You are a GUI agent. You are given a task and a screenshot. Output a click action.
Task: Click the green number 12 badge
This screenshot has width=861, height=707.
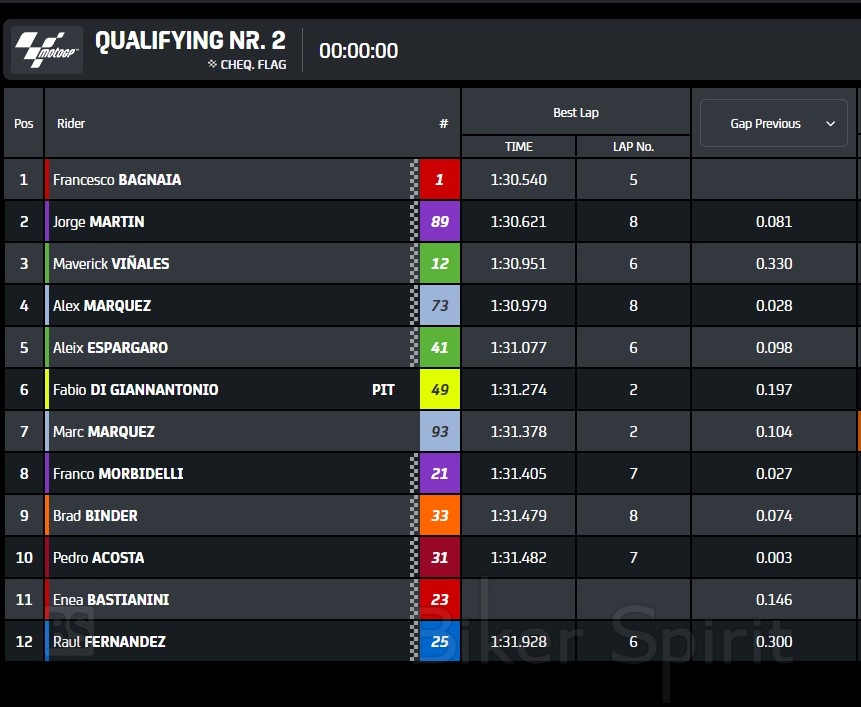[x=439, y=264]
